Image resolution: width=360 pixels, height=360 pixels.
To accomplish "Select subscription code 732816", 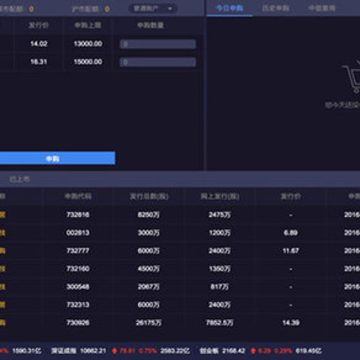I will pos(78,215).
